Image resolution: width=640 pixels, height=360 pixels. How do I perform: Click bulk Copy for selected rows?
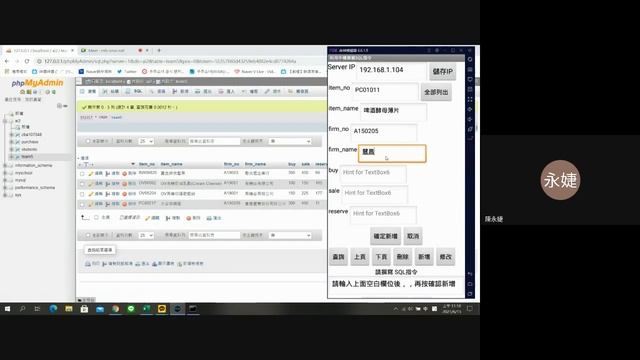tap(173, 218)
